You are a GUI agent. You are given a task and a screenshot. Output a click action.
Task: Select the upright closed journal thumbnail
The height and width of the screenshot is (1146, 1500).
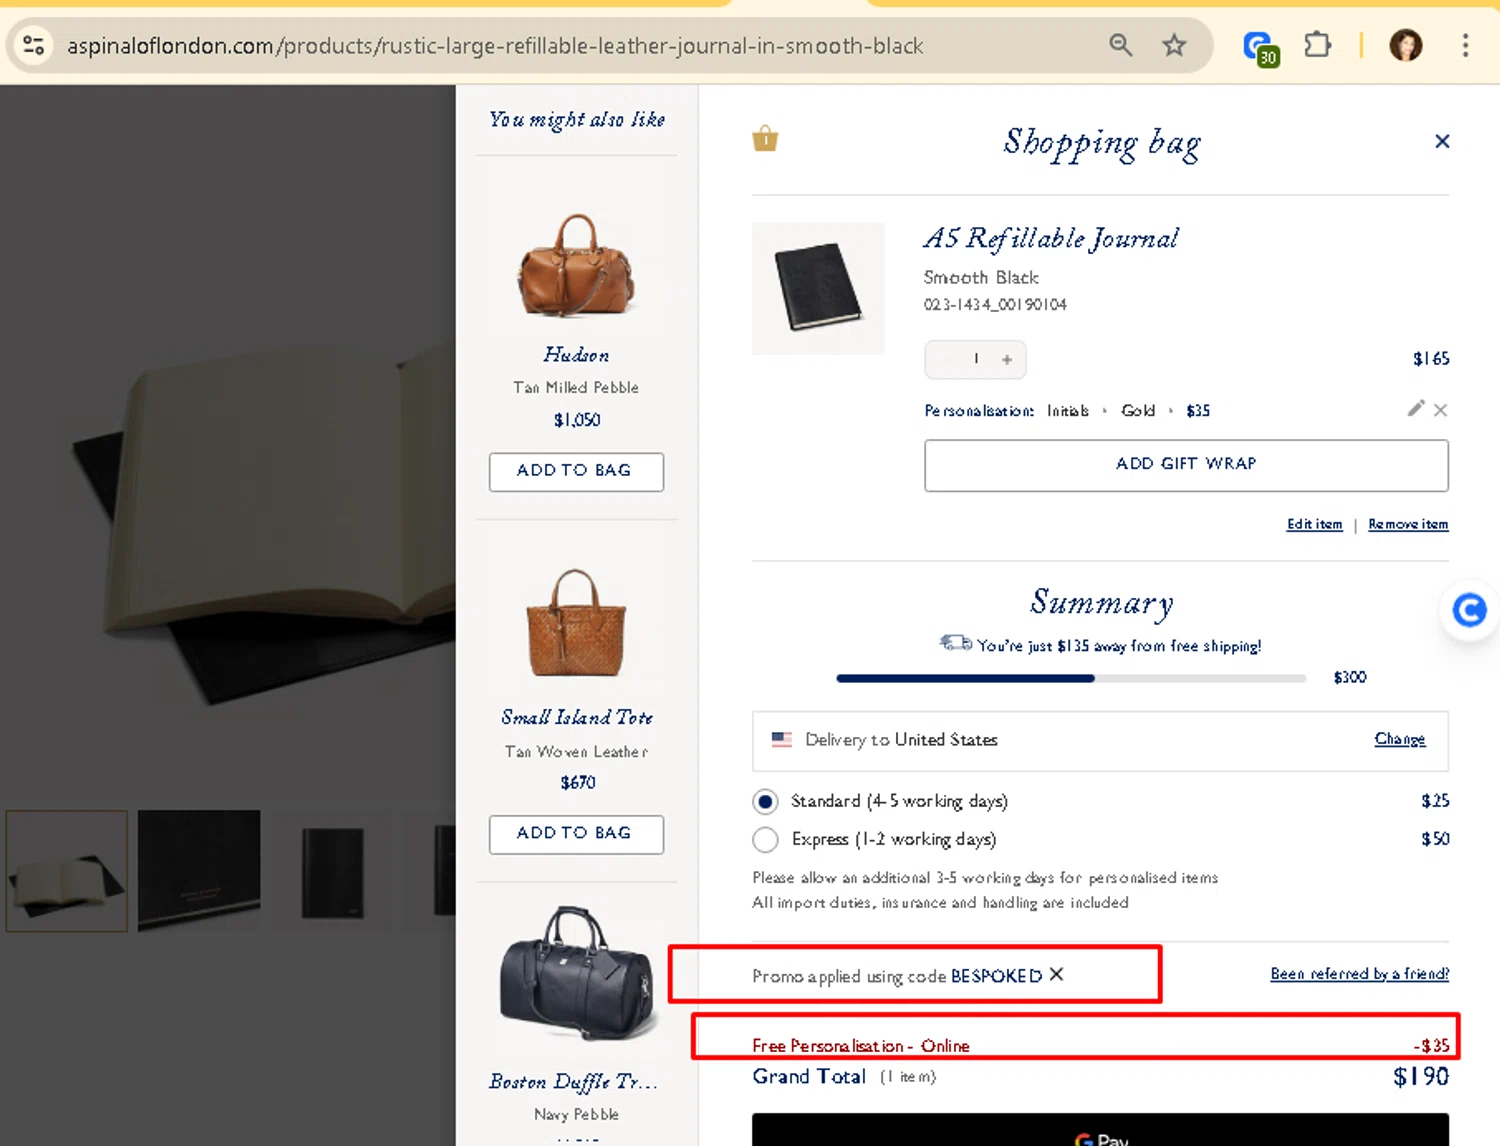coord(333,871)
